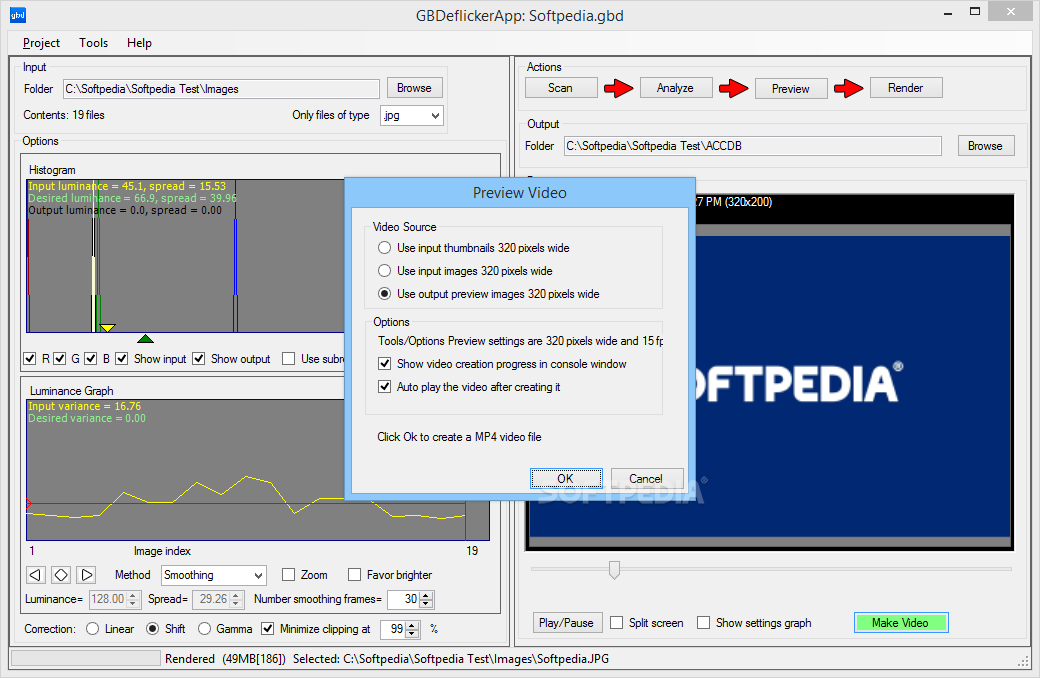
Task: Click the gbd app icon in title bar
Action: [18, 15]
